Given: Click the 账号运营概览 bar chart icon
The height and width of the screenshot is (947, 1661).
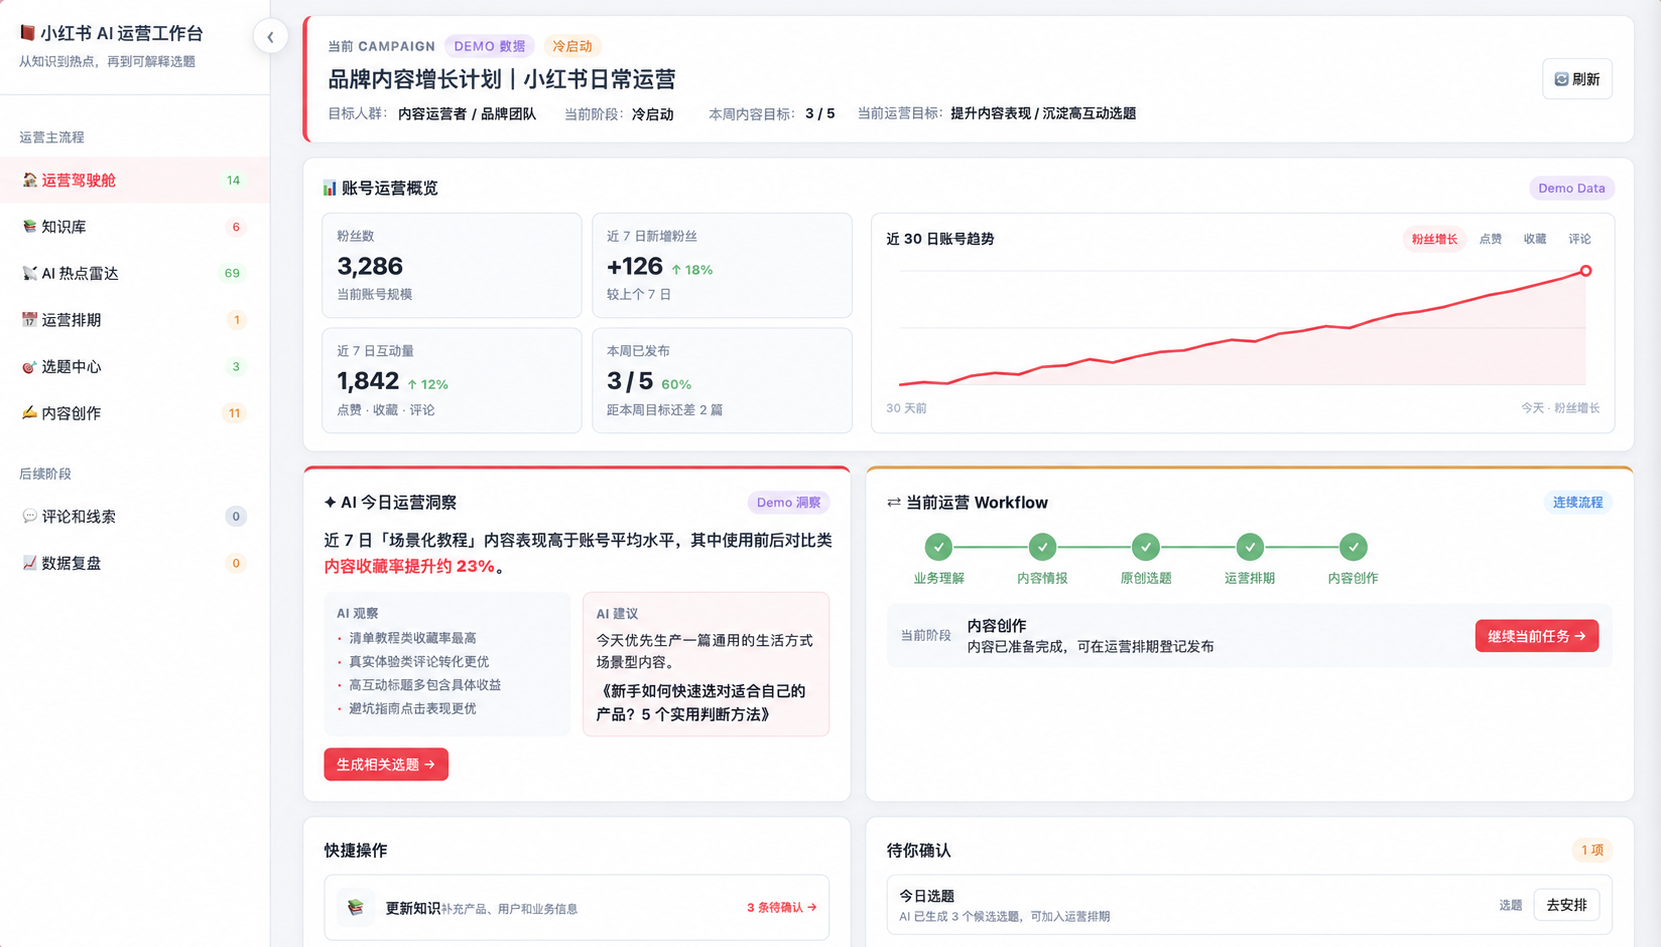Looking at the screenshot, I should [x=329, y=188].
